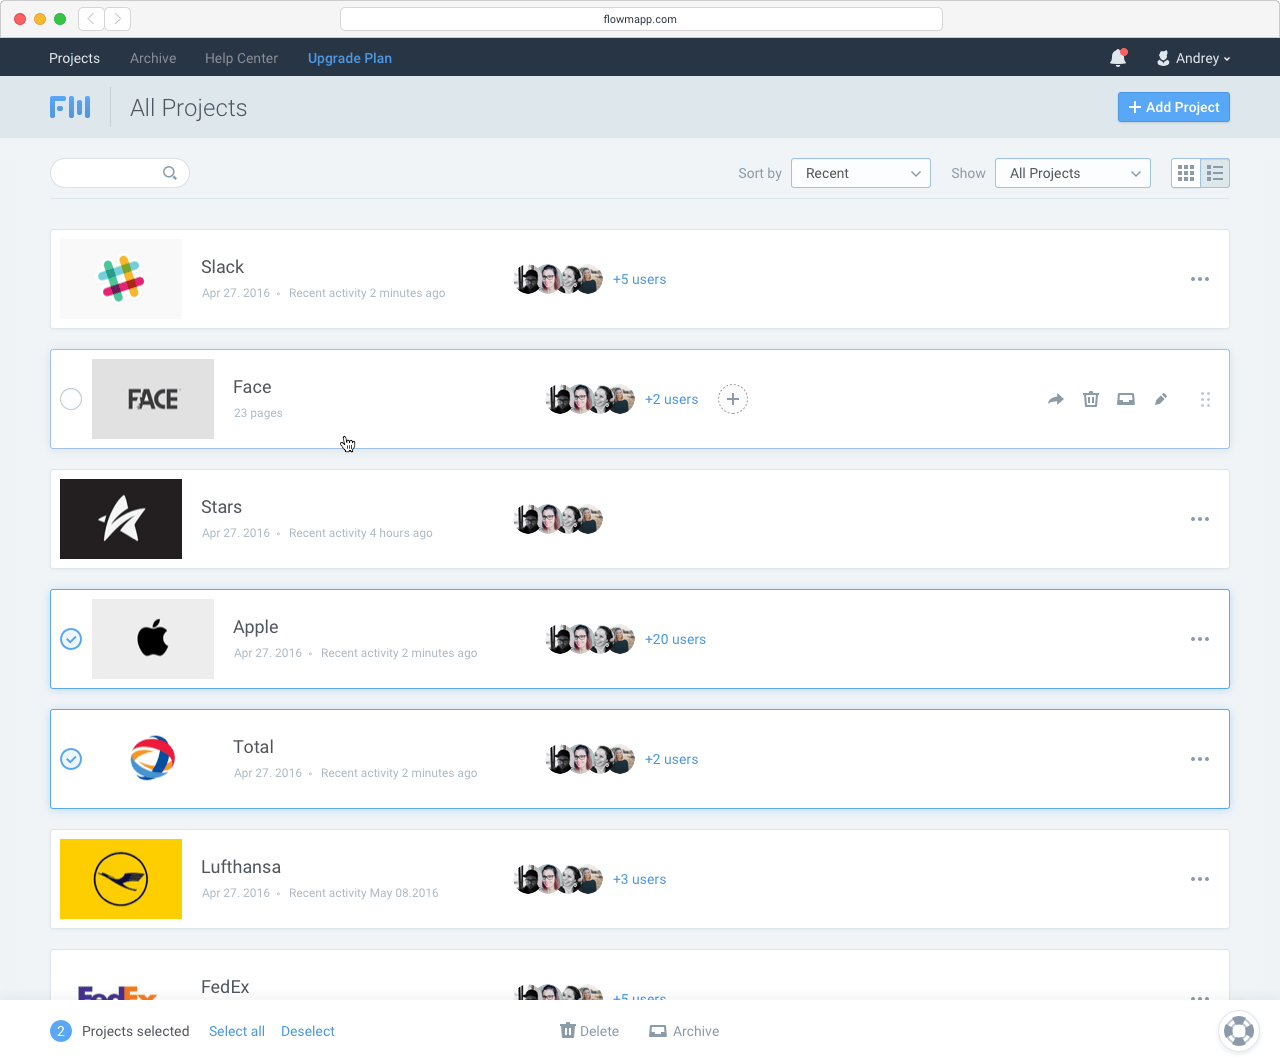This screenshot has width=1280, height=1062.
Task: Click the Stars project title
Action: [x=221, y=507]
